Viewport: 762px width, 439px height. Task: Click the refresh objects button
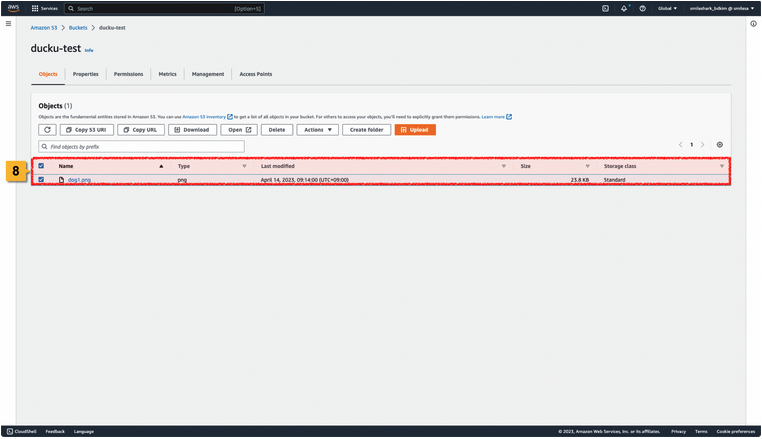(47, 130)
